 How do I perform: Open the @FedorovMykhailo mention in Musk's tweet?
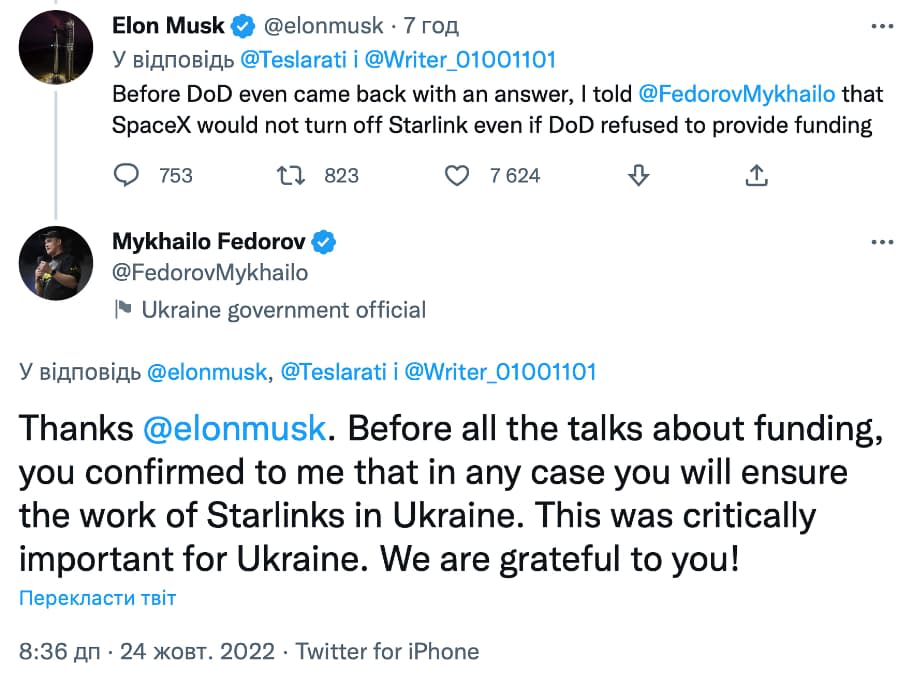pyautogui.click(x=738, y=95)
